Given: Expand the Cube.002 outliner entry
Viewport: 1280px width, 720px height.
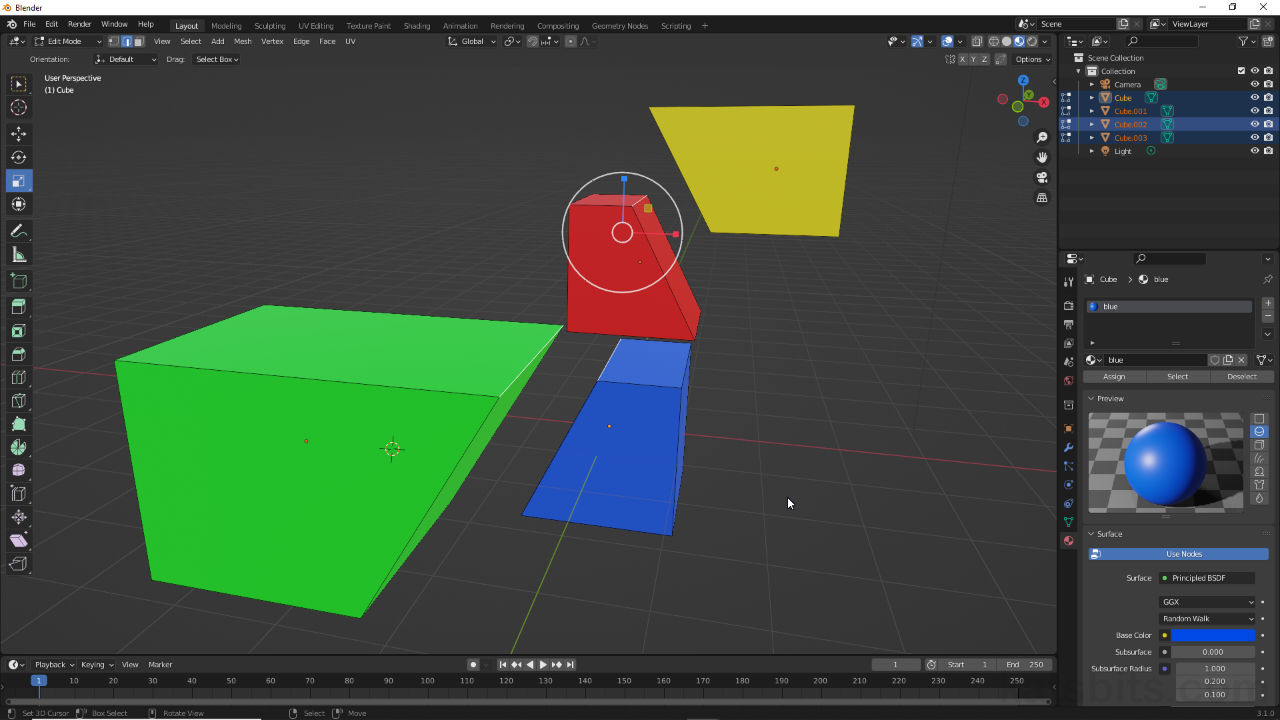Looking at the screenshot, I should click(1092, 124).
